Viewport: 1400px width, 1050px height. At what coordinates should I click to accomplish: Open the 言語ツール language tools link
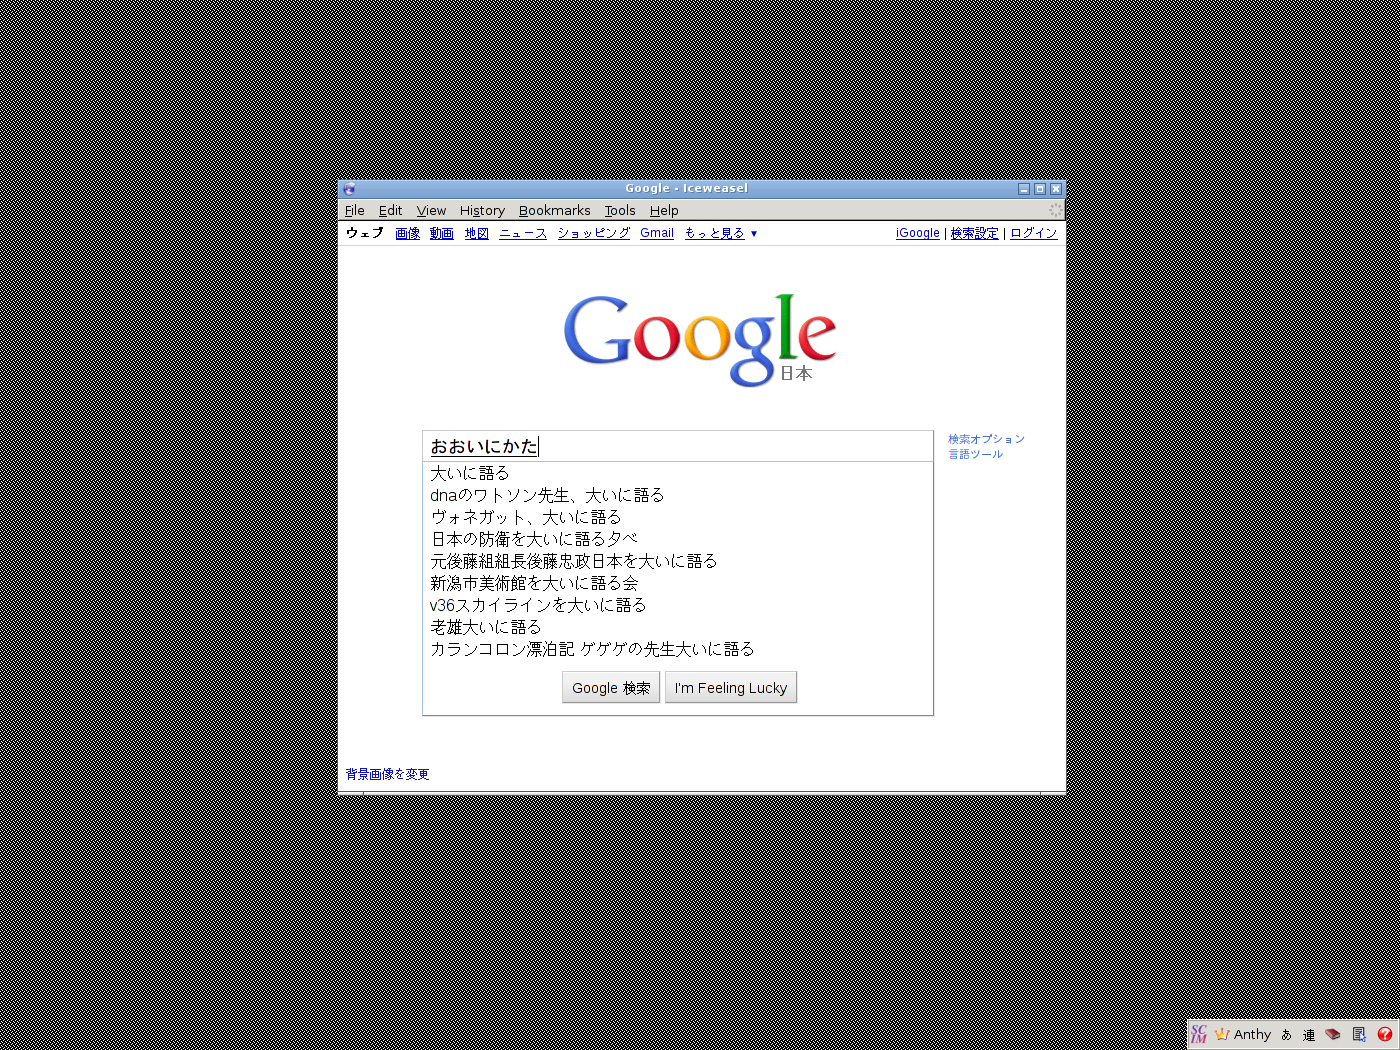point(975,454)
